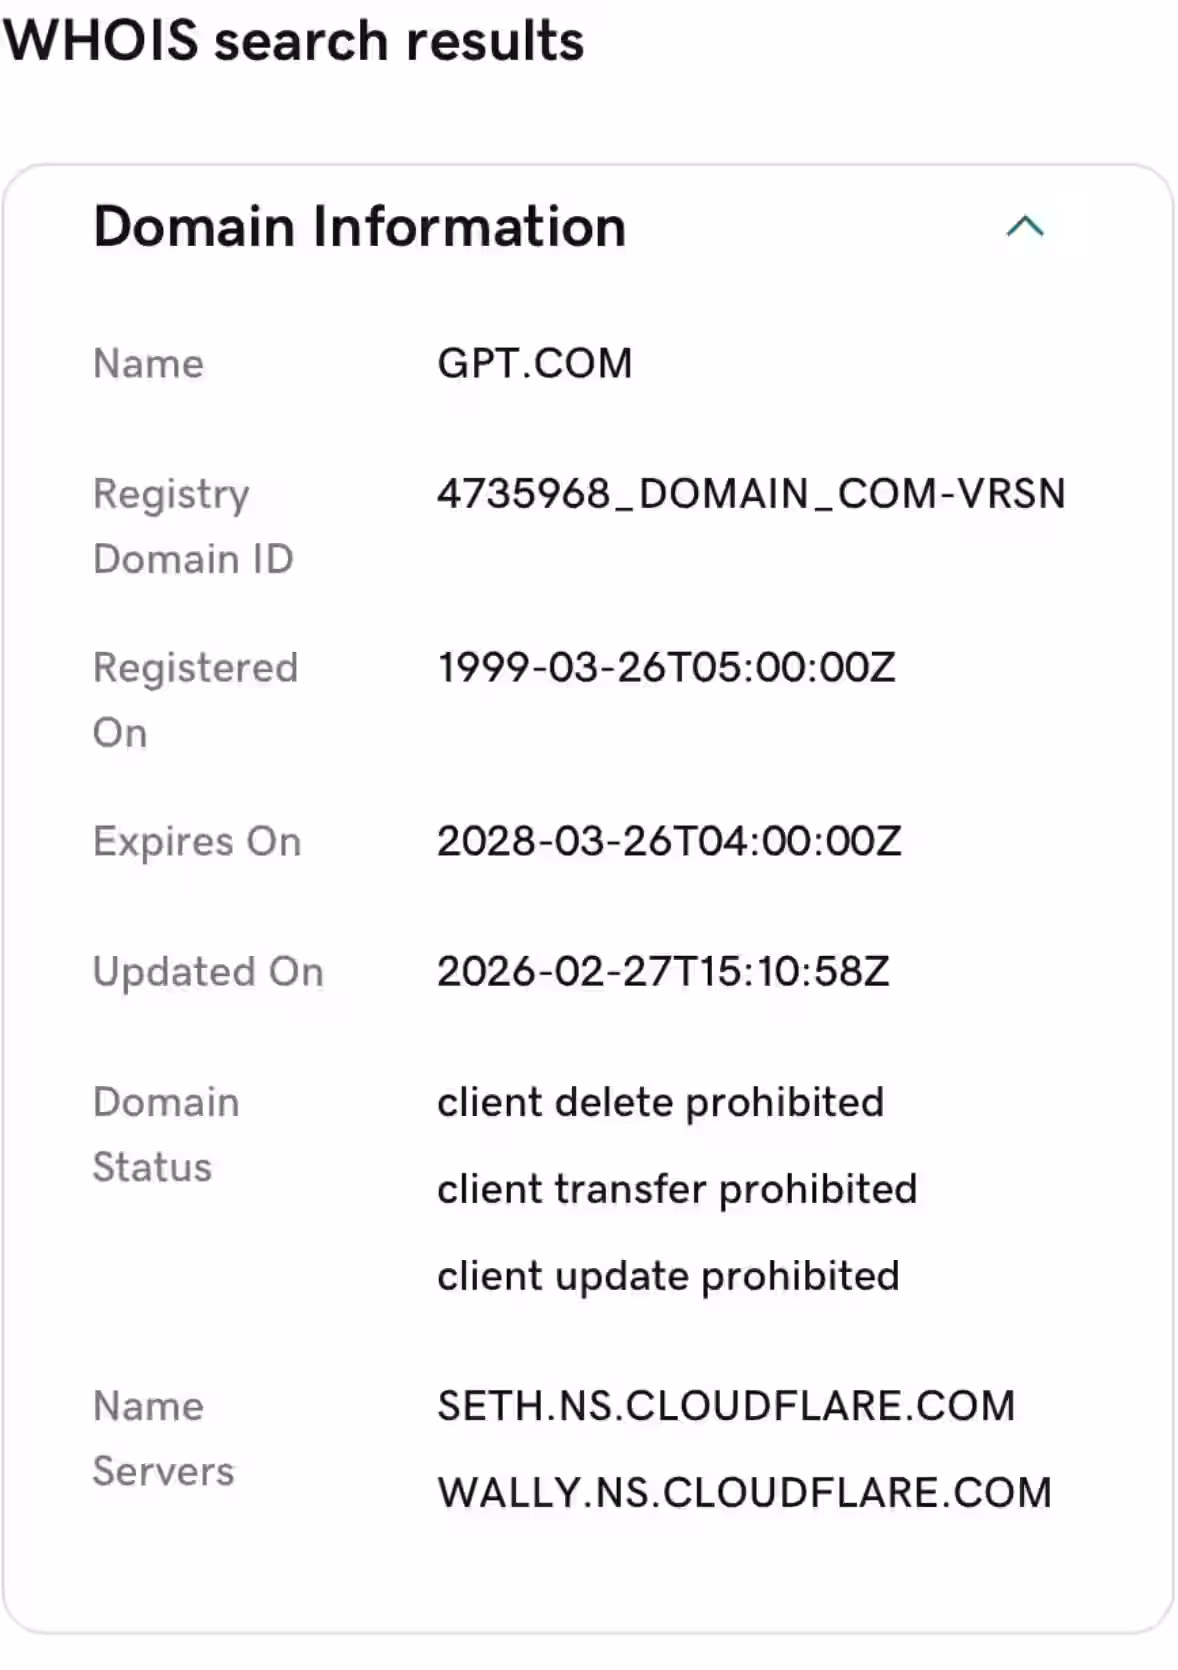The height and width of the screenshot is (1670, 1178).
Task: Click the Registry Domain ID label
Action: 192,526
